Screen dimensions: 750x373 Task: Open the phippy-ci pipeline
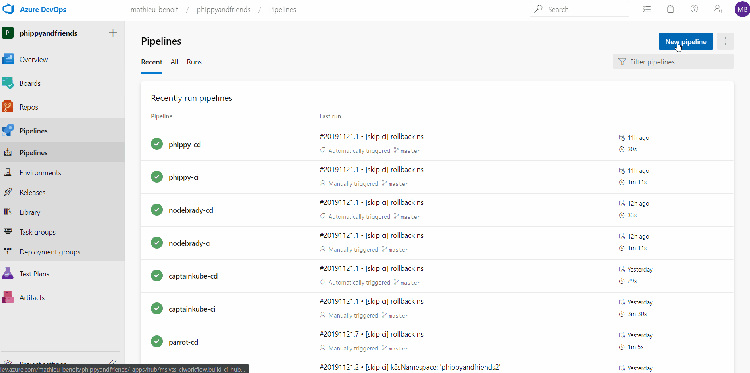pyautogui.click(x=184, y=177)
